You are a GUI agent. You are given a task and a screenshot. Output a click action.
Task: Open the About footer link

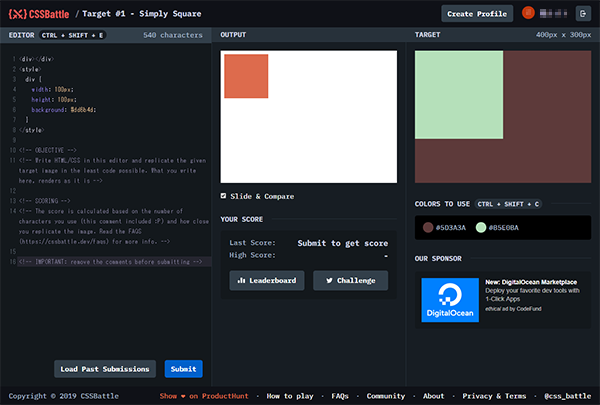tap(434, 396)
